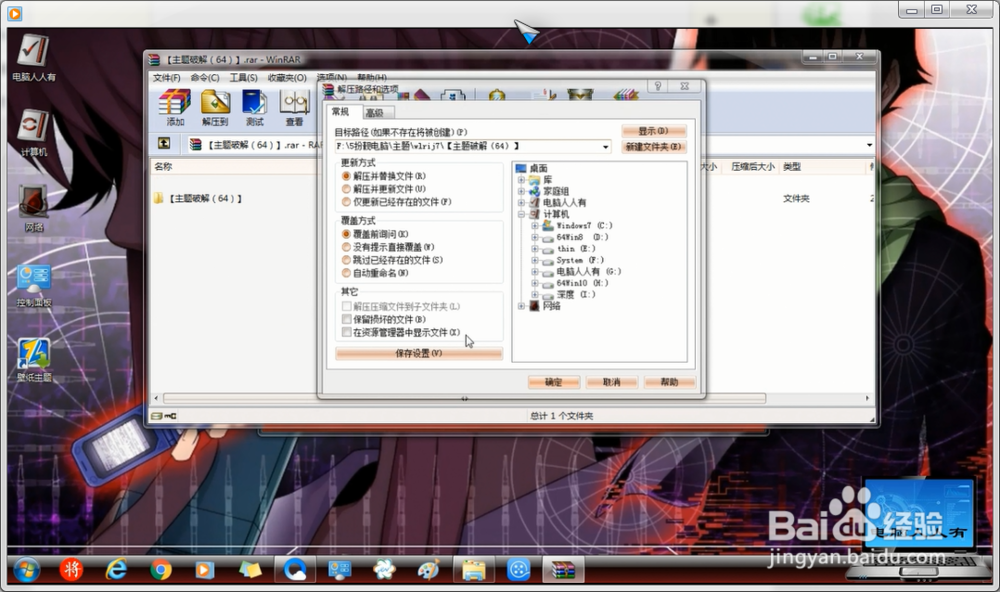This screenshot has width=1000, height=592.
Task: Expand the System (F:) drive node
Action: point(534,260)
